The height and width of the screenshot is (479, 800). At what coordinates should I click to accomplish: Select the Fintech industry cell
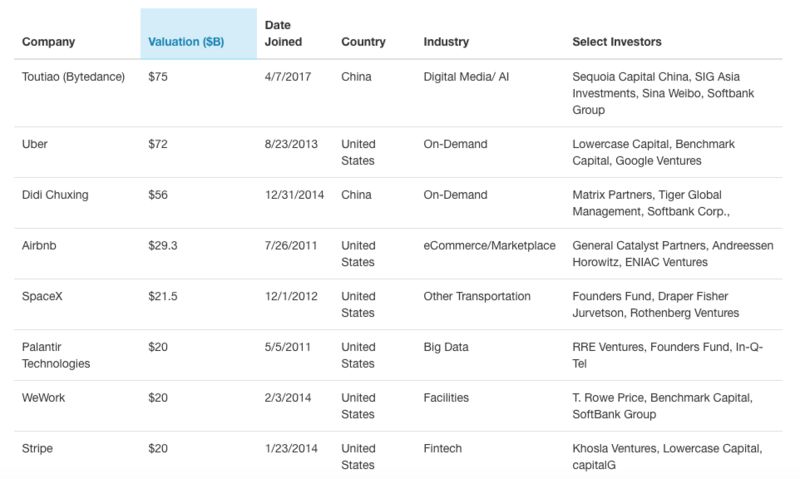tap(446, 448)
